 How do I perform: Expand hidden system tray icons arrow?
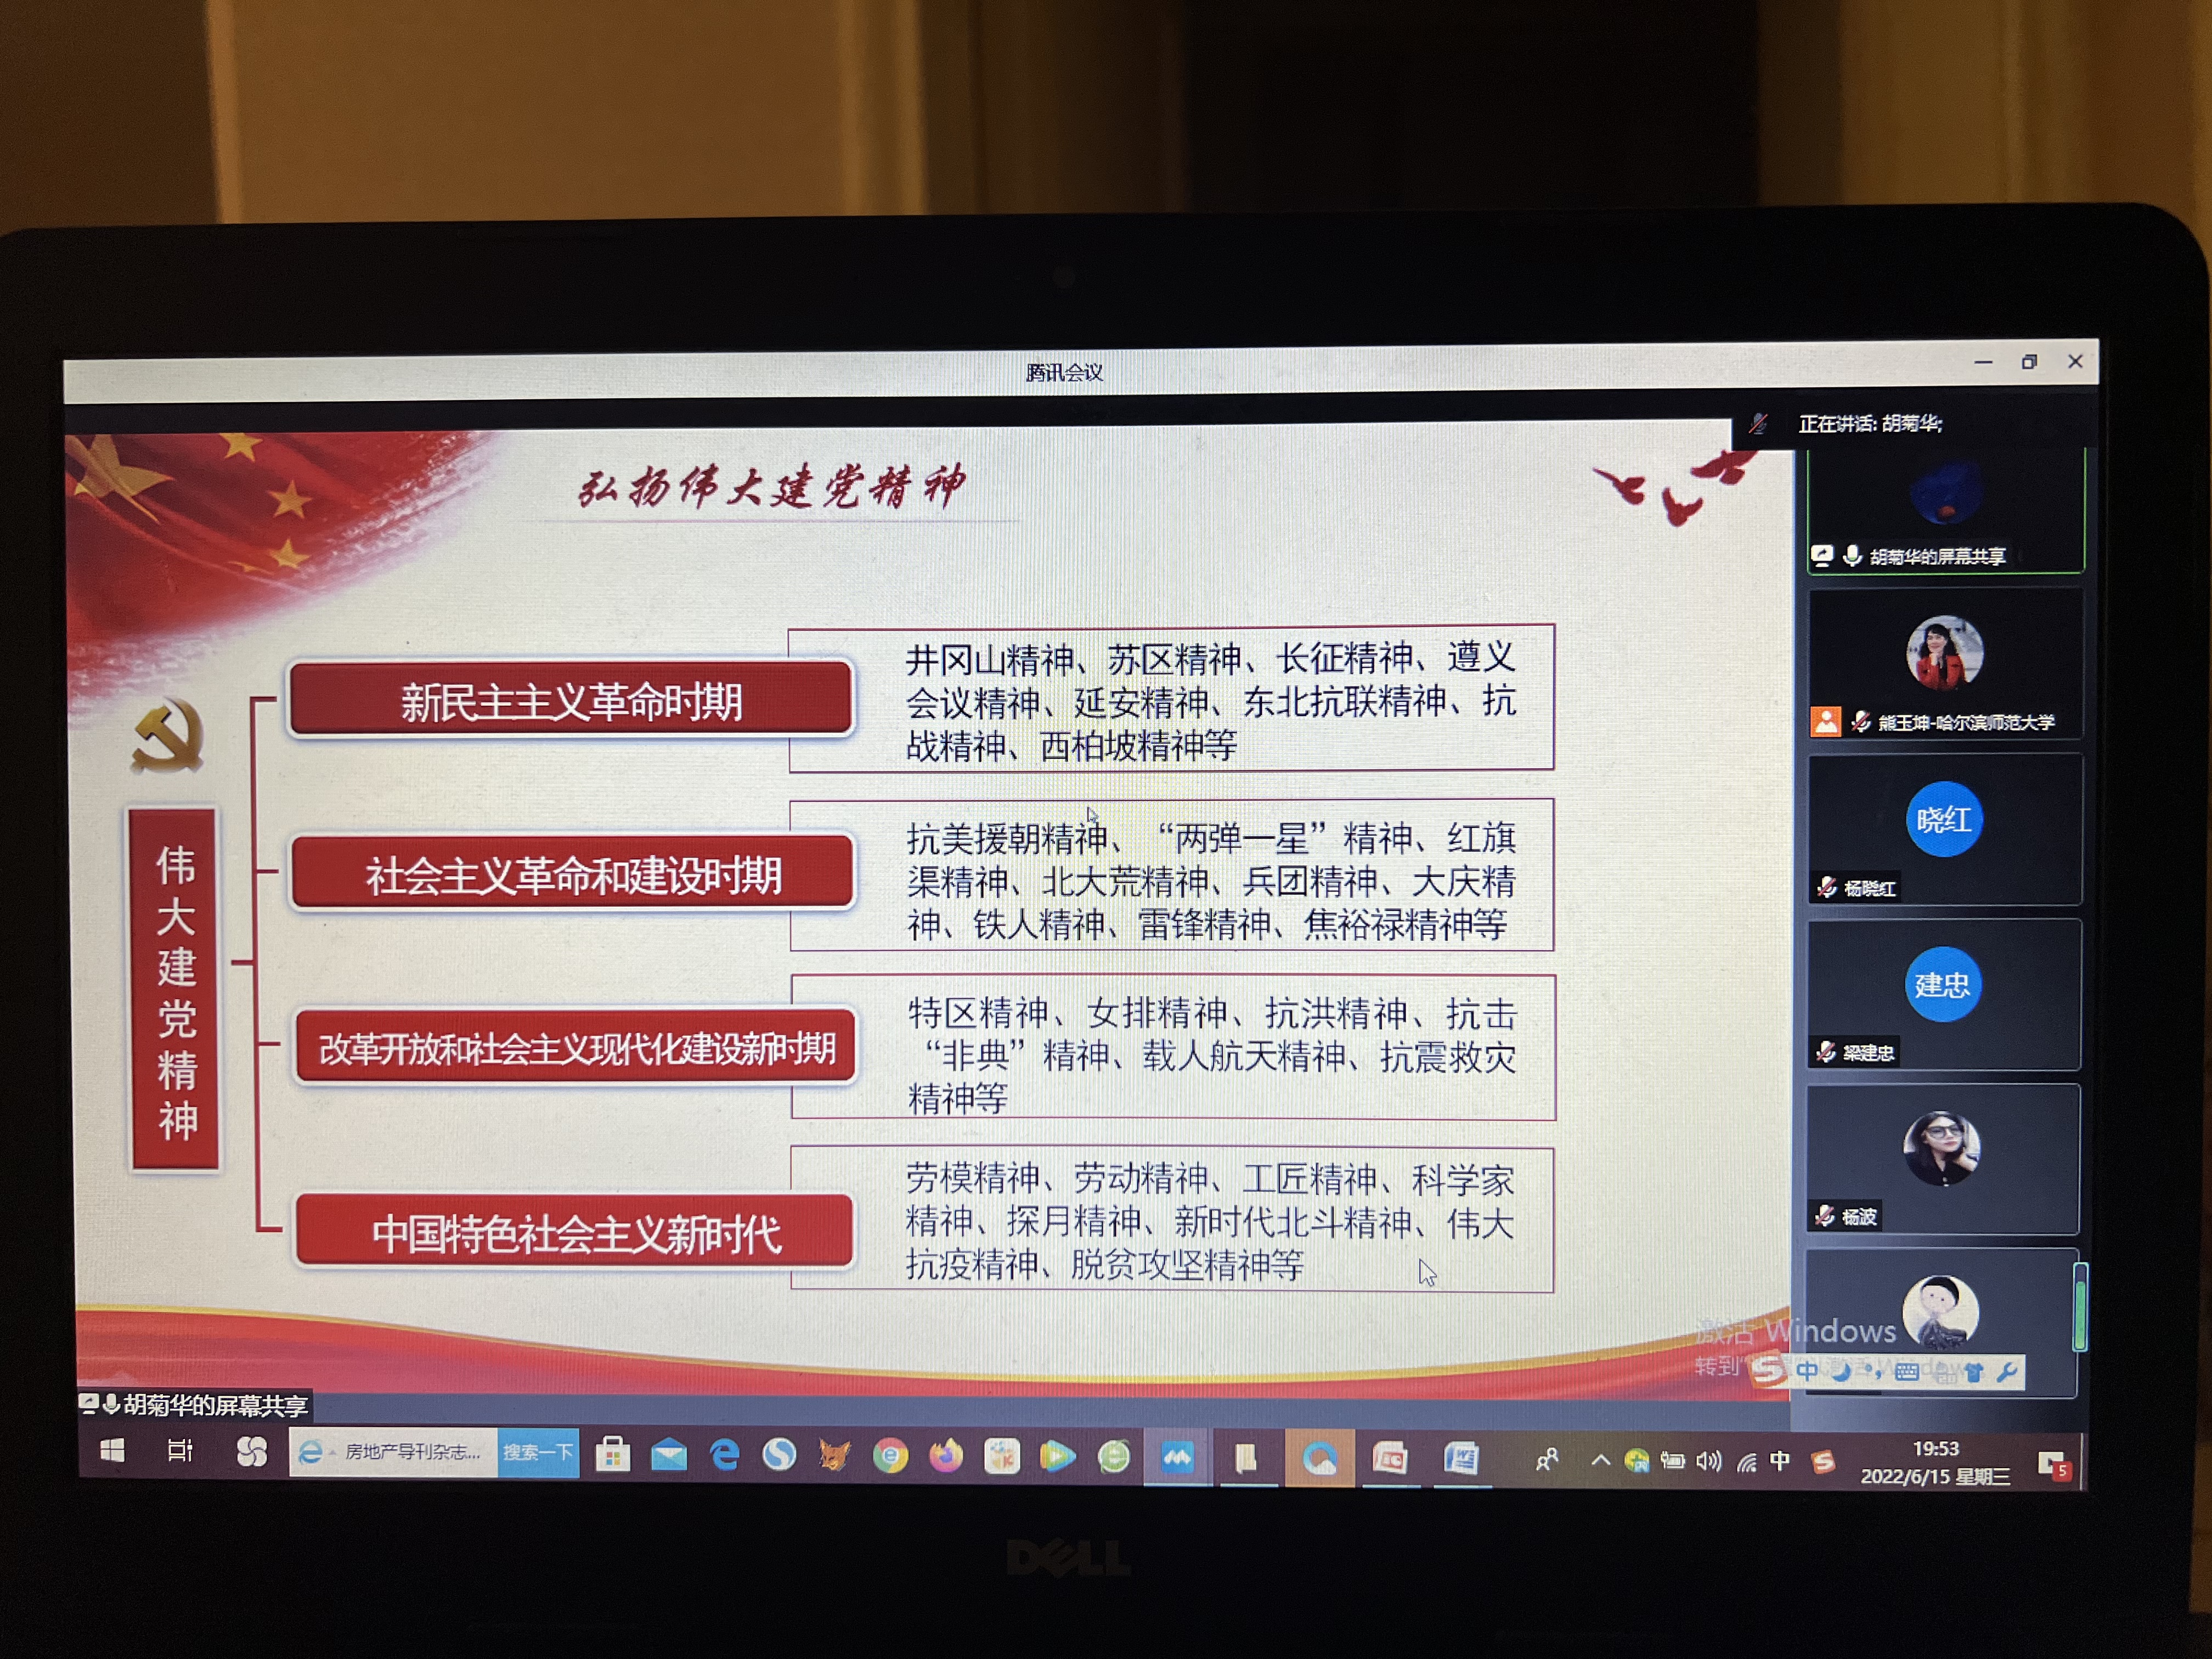tap(1600, 1460)
